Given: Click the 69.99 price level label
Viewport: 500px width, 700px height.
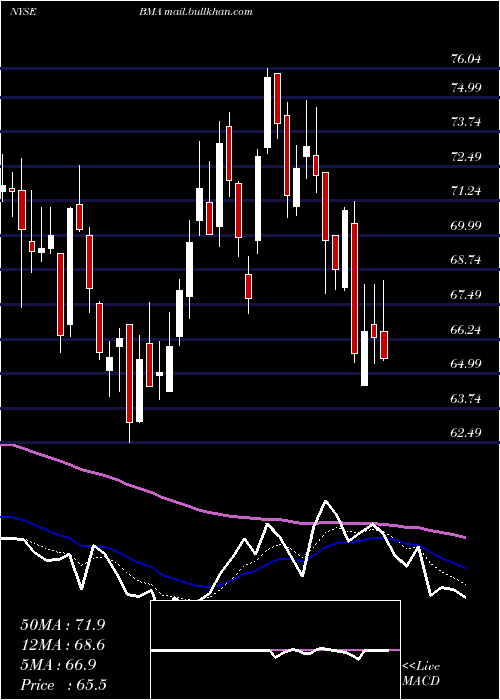Looking at the screenshot, I should (467, 225).
